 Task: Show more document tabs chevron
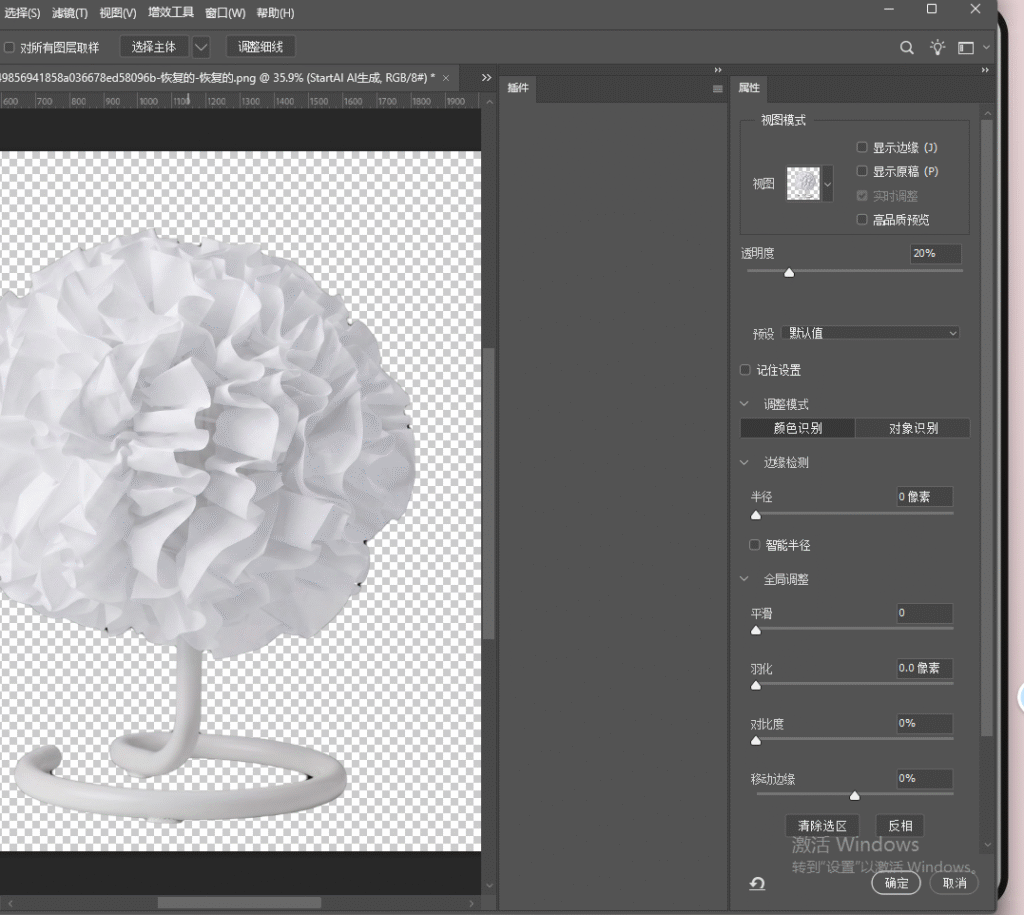pyautogui.click(x=486, y=78)
